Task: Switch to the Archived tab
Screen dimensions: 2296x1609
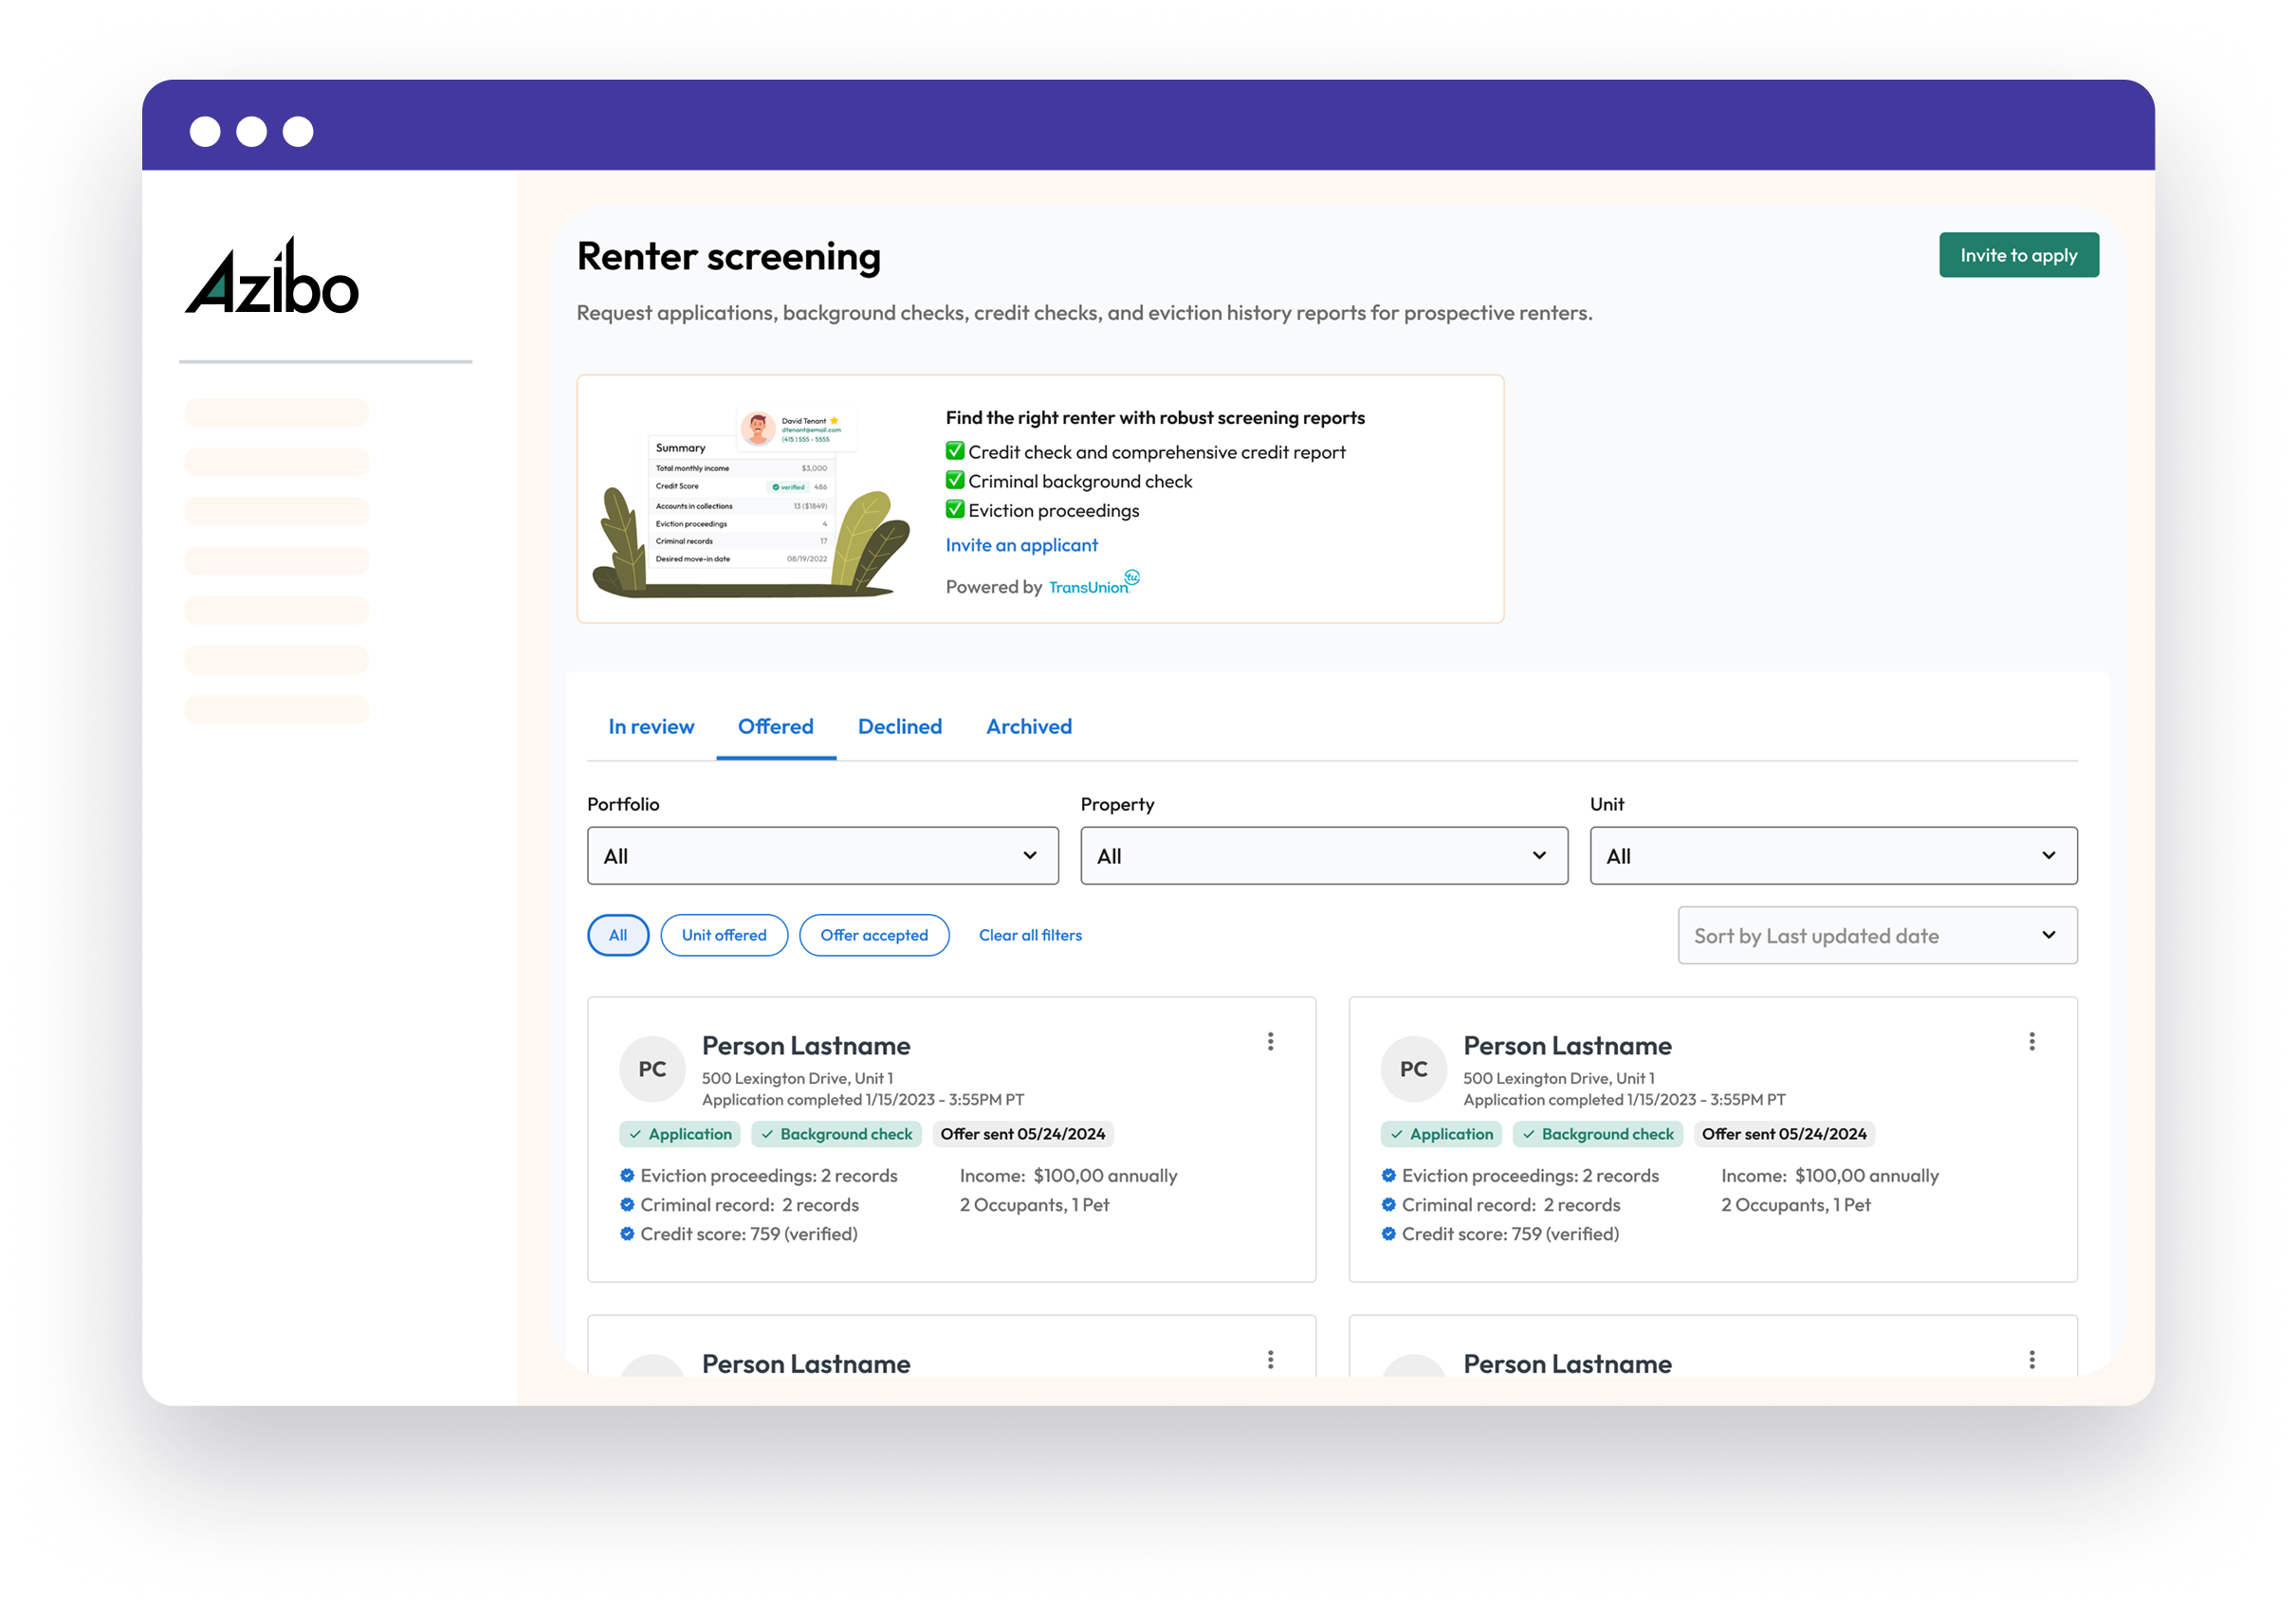Action: tap(1029, 727)
